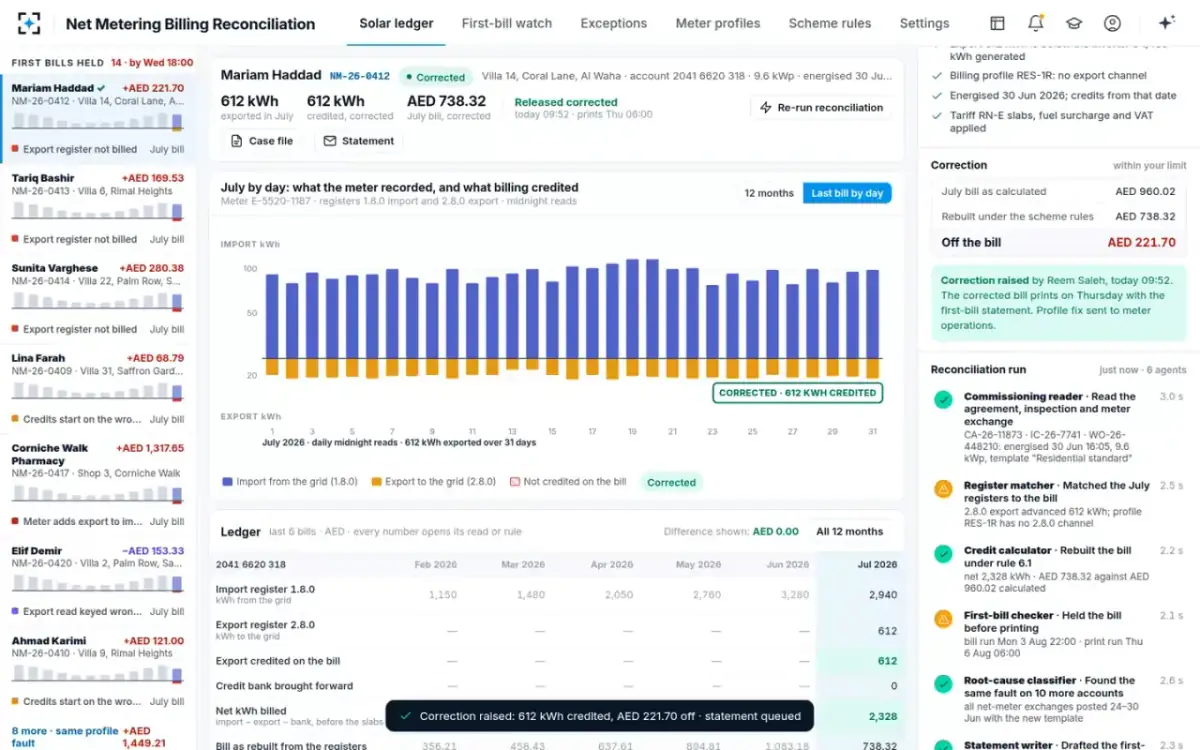Select Tariq Bashir in held bills list
The image size is (1200, 750).
pyautogui.click(x=98, y=208)
